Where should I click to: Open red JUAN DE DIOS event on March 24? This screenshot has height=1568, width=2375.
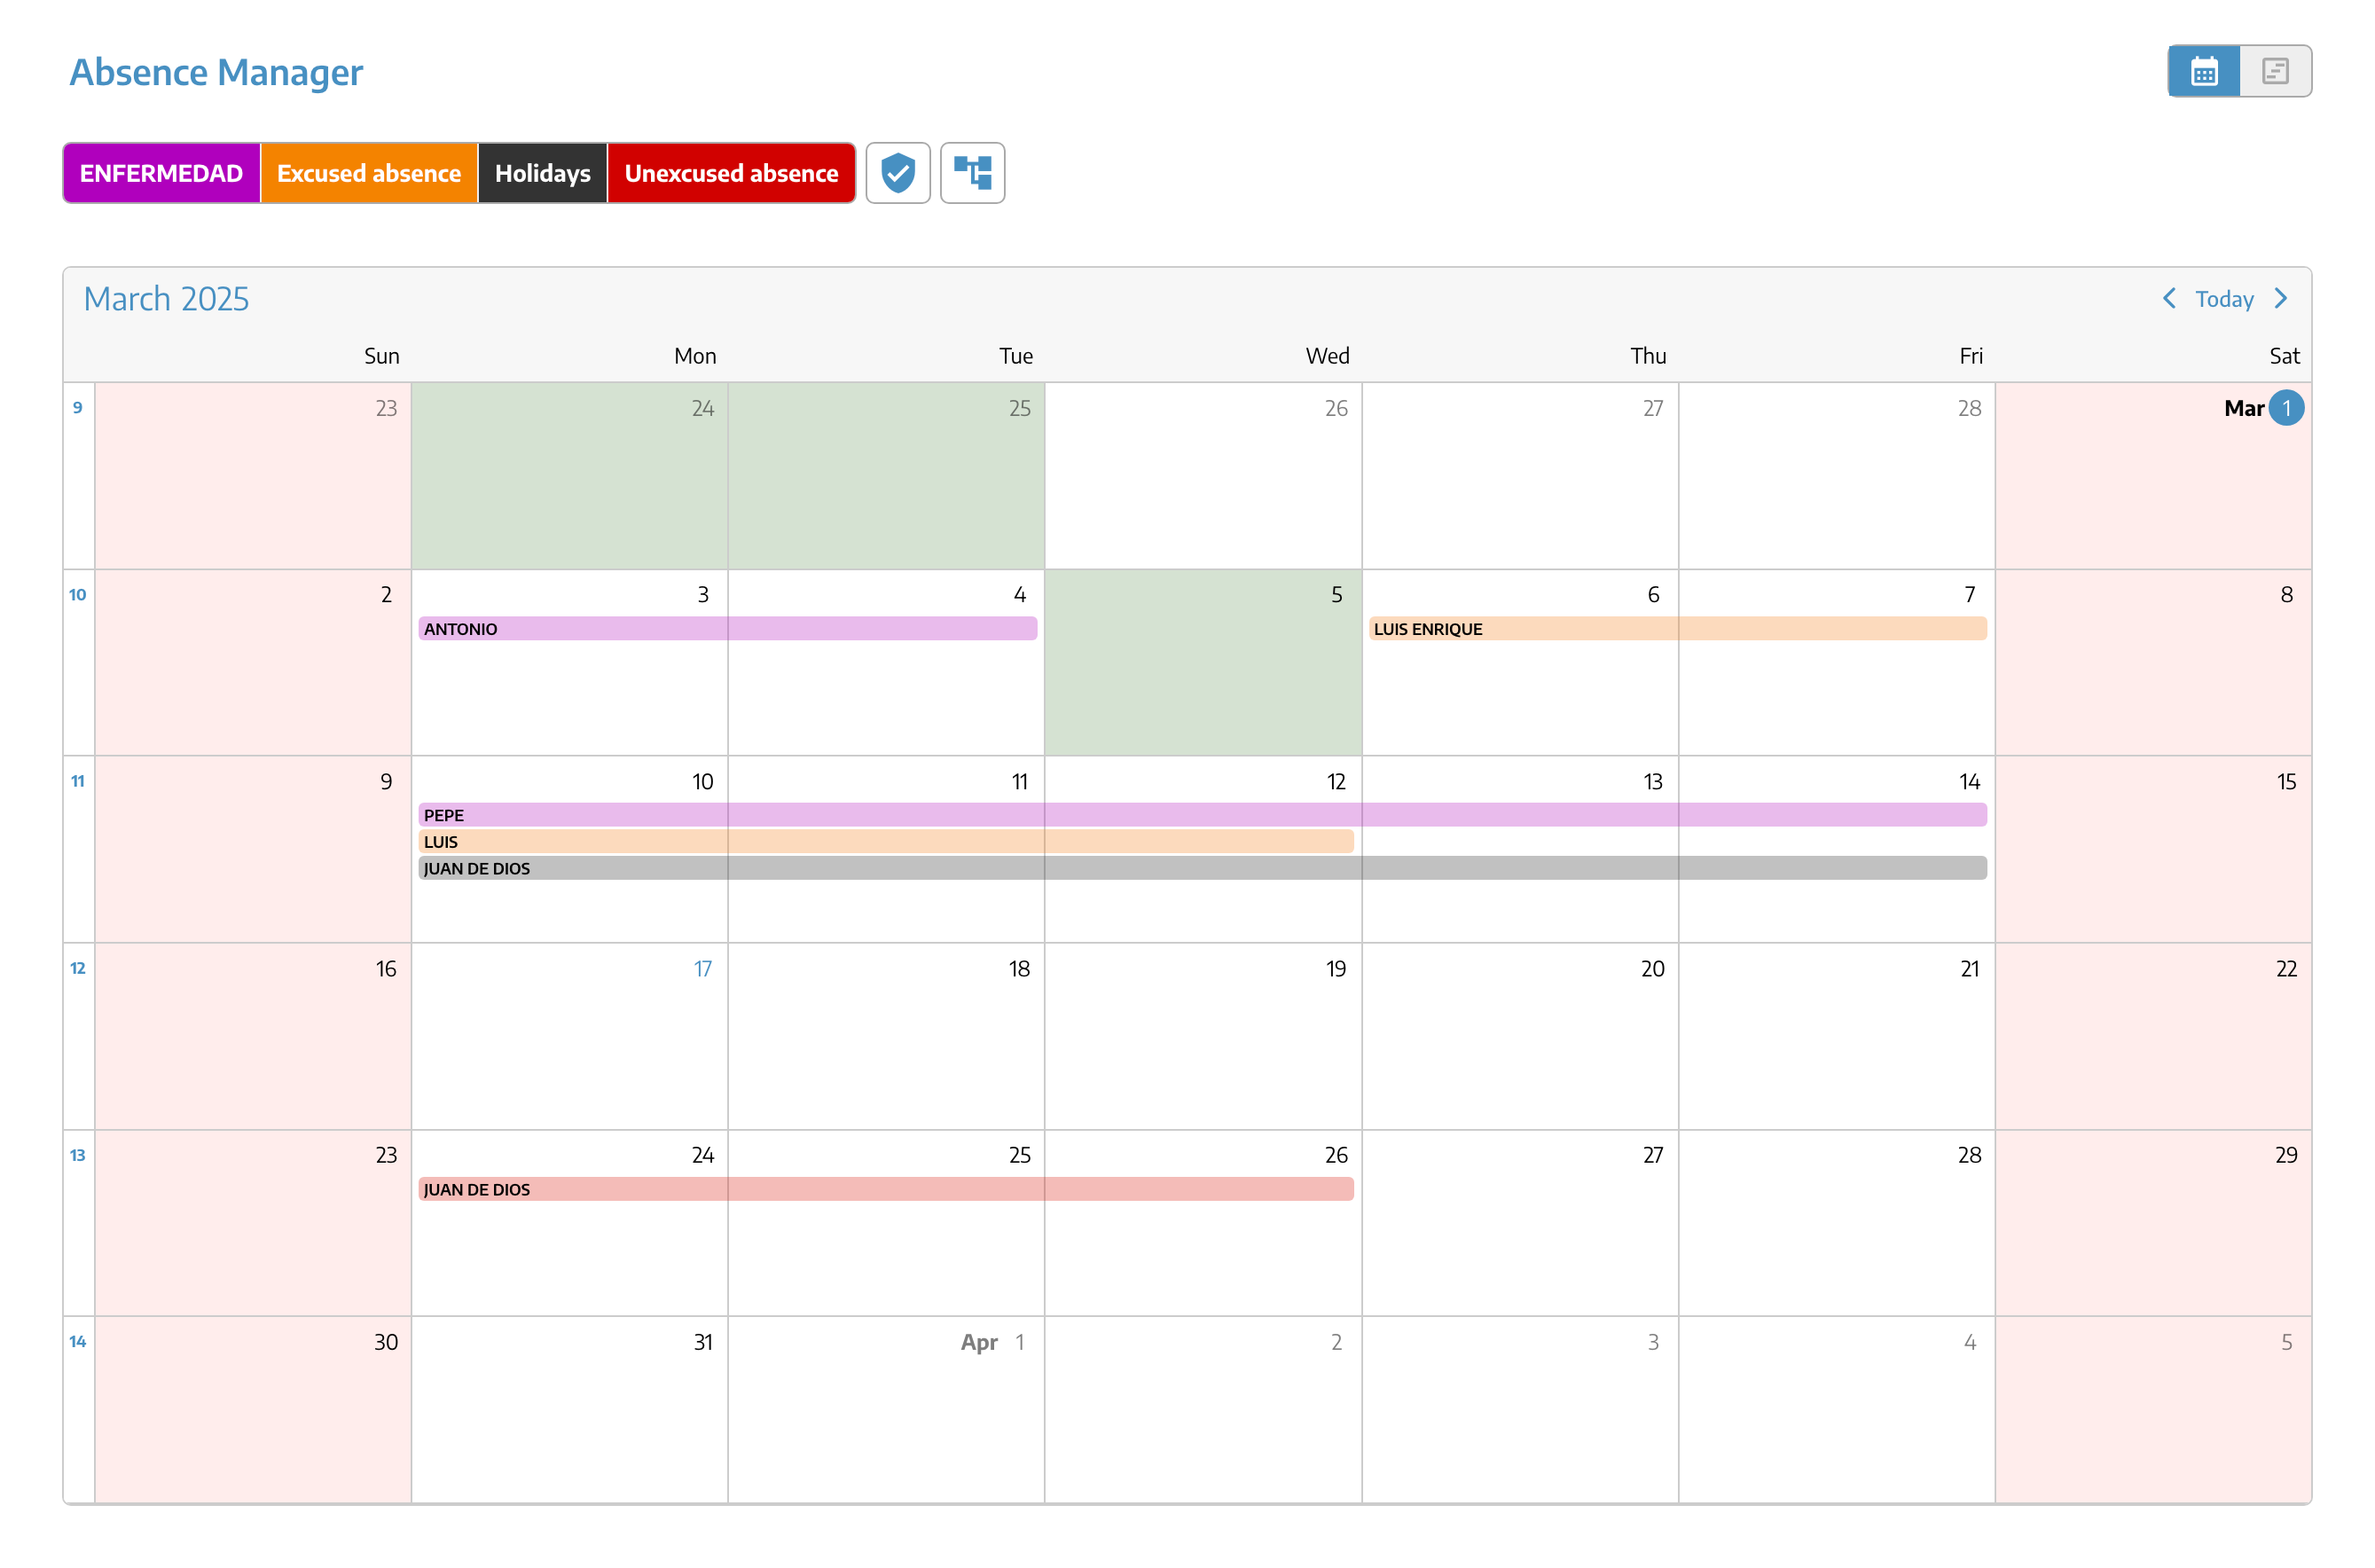point(886,1189)
